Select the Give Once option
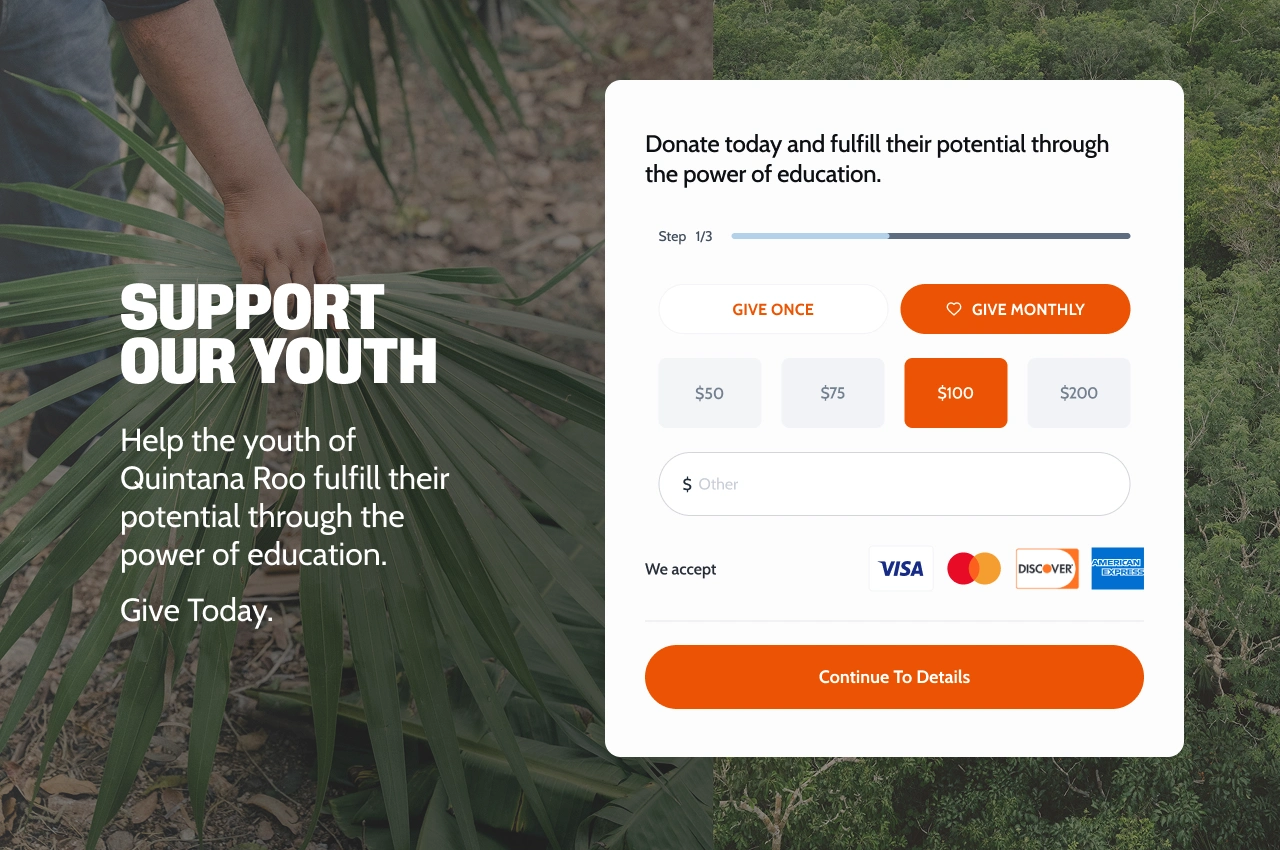The height and width of the screenshot is (850, 1280). click(x=773, y=309)
